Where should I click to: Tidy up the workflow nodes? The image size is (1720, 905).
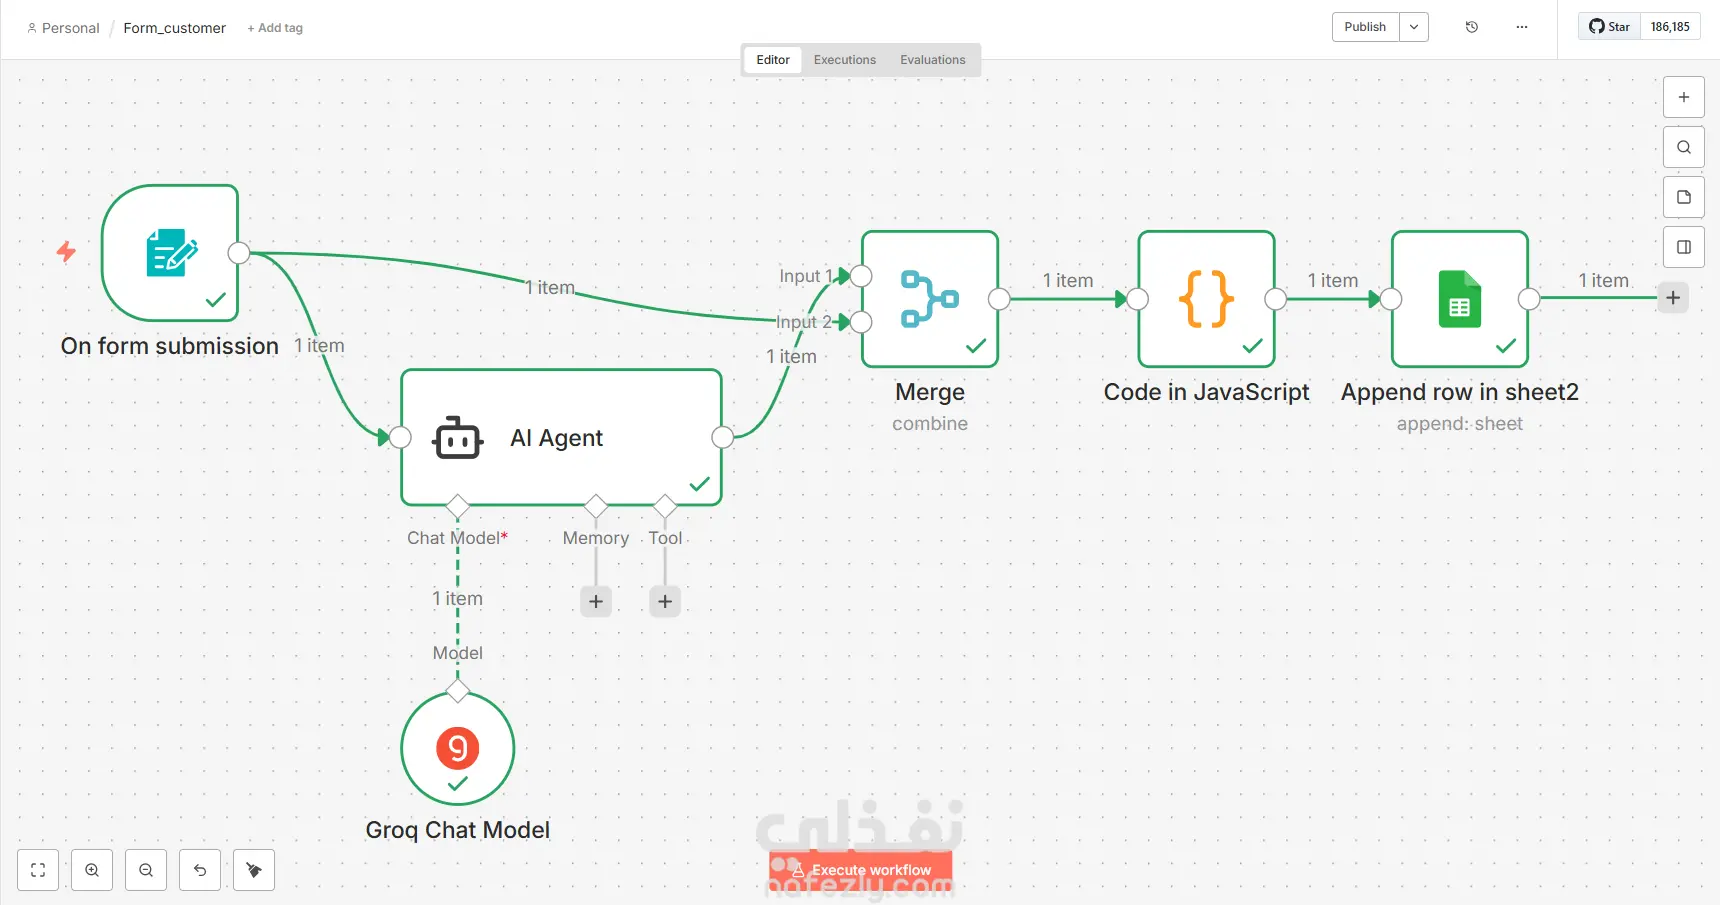click(254, 870)
